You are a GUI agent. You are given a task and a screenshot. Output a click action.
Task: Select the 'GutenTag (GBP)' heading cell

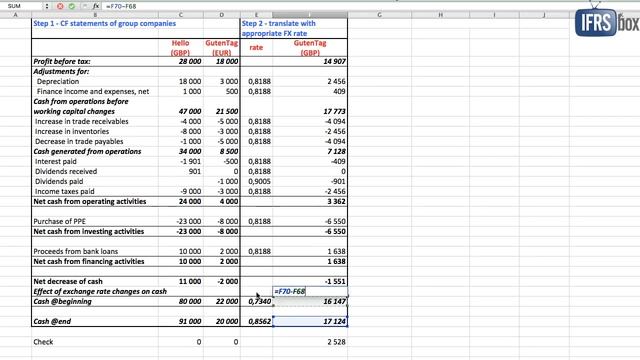point(310,48)
